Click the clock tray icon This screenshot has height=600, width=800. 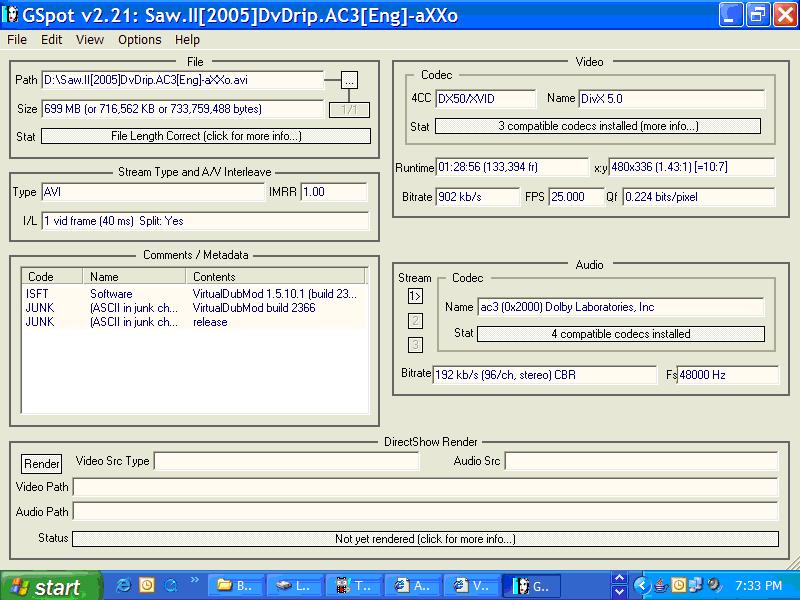coord(679,585)
